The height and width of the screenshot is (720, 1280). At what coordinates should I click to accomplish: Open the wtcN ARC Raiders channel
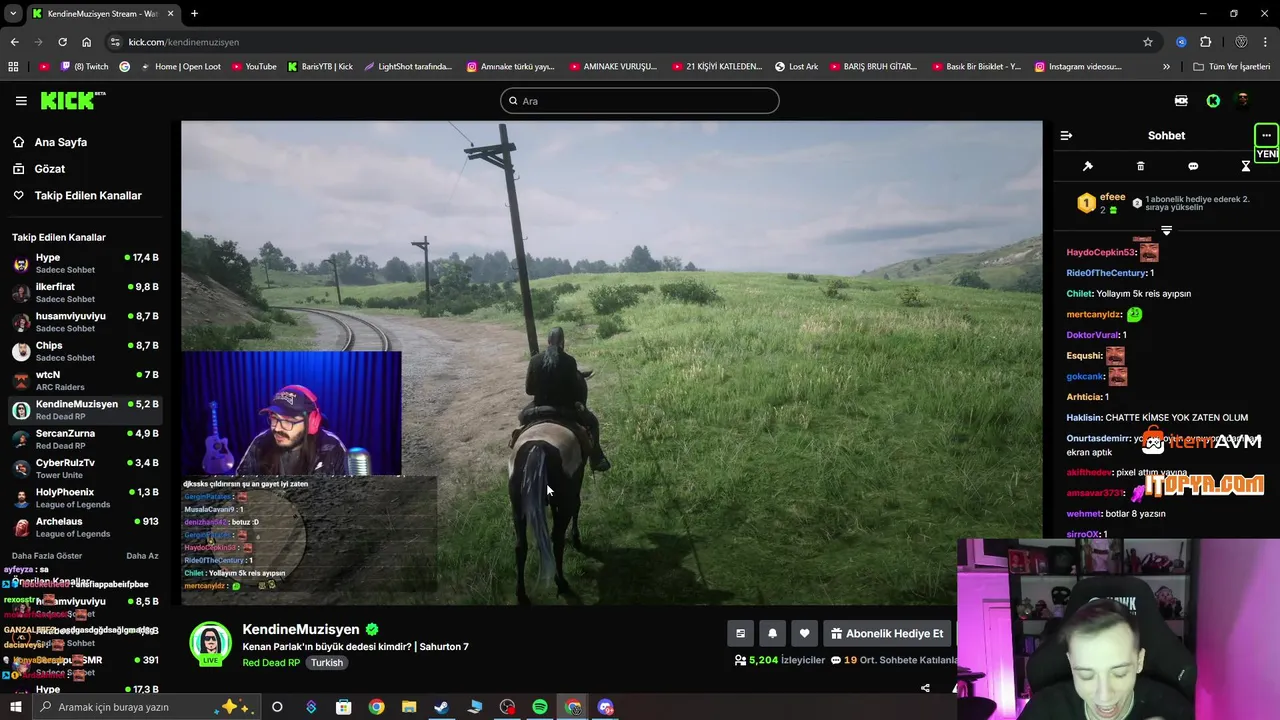click(x=85, y=380)
